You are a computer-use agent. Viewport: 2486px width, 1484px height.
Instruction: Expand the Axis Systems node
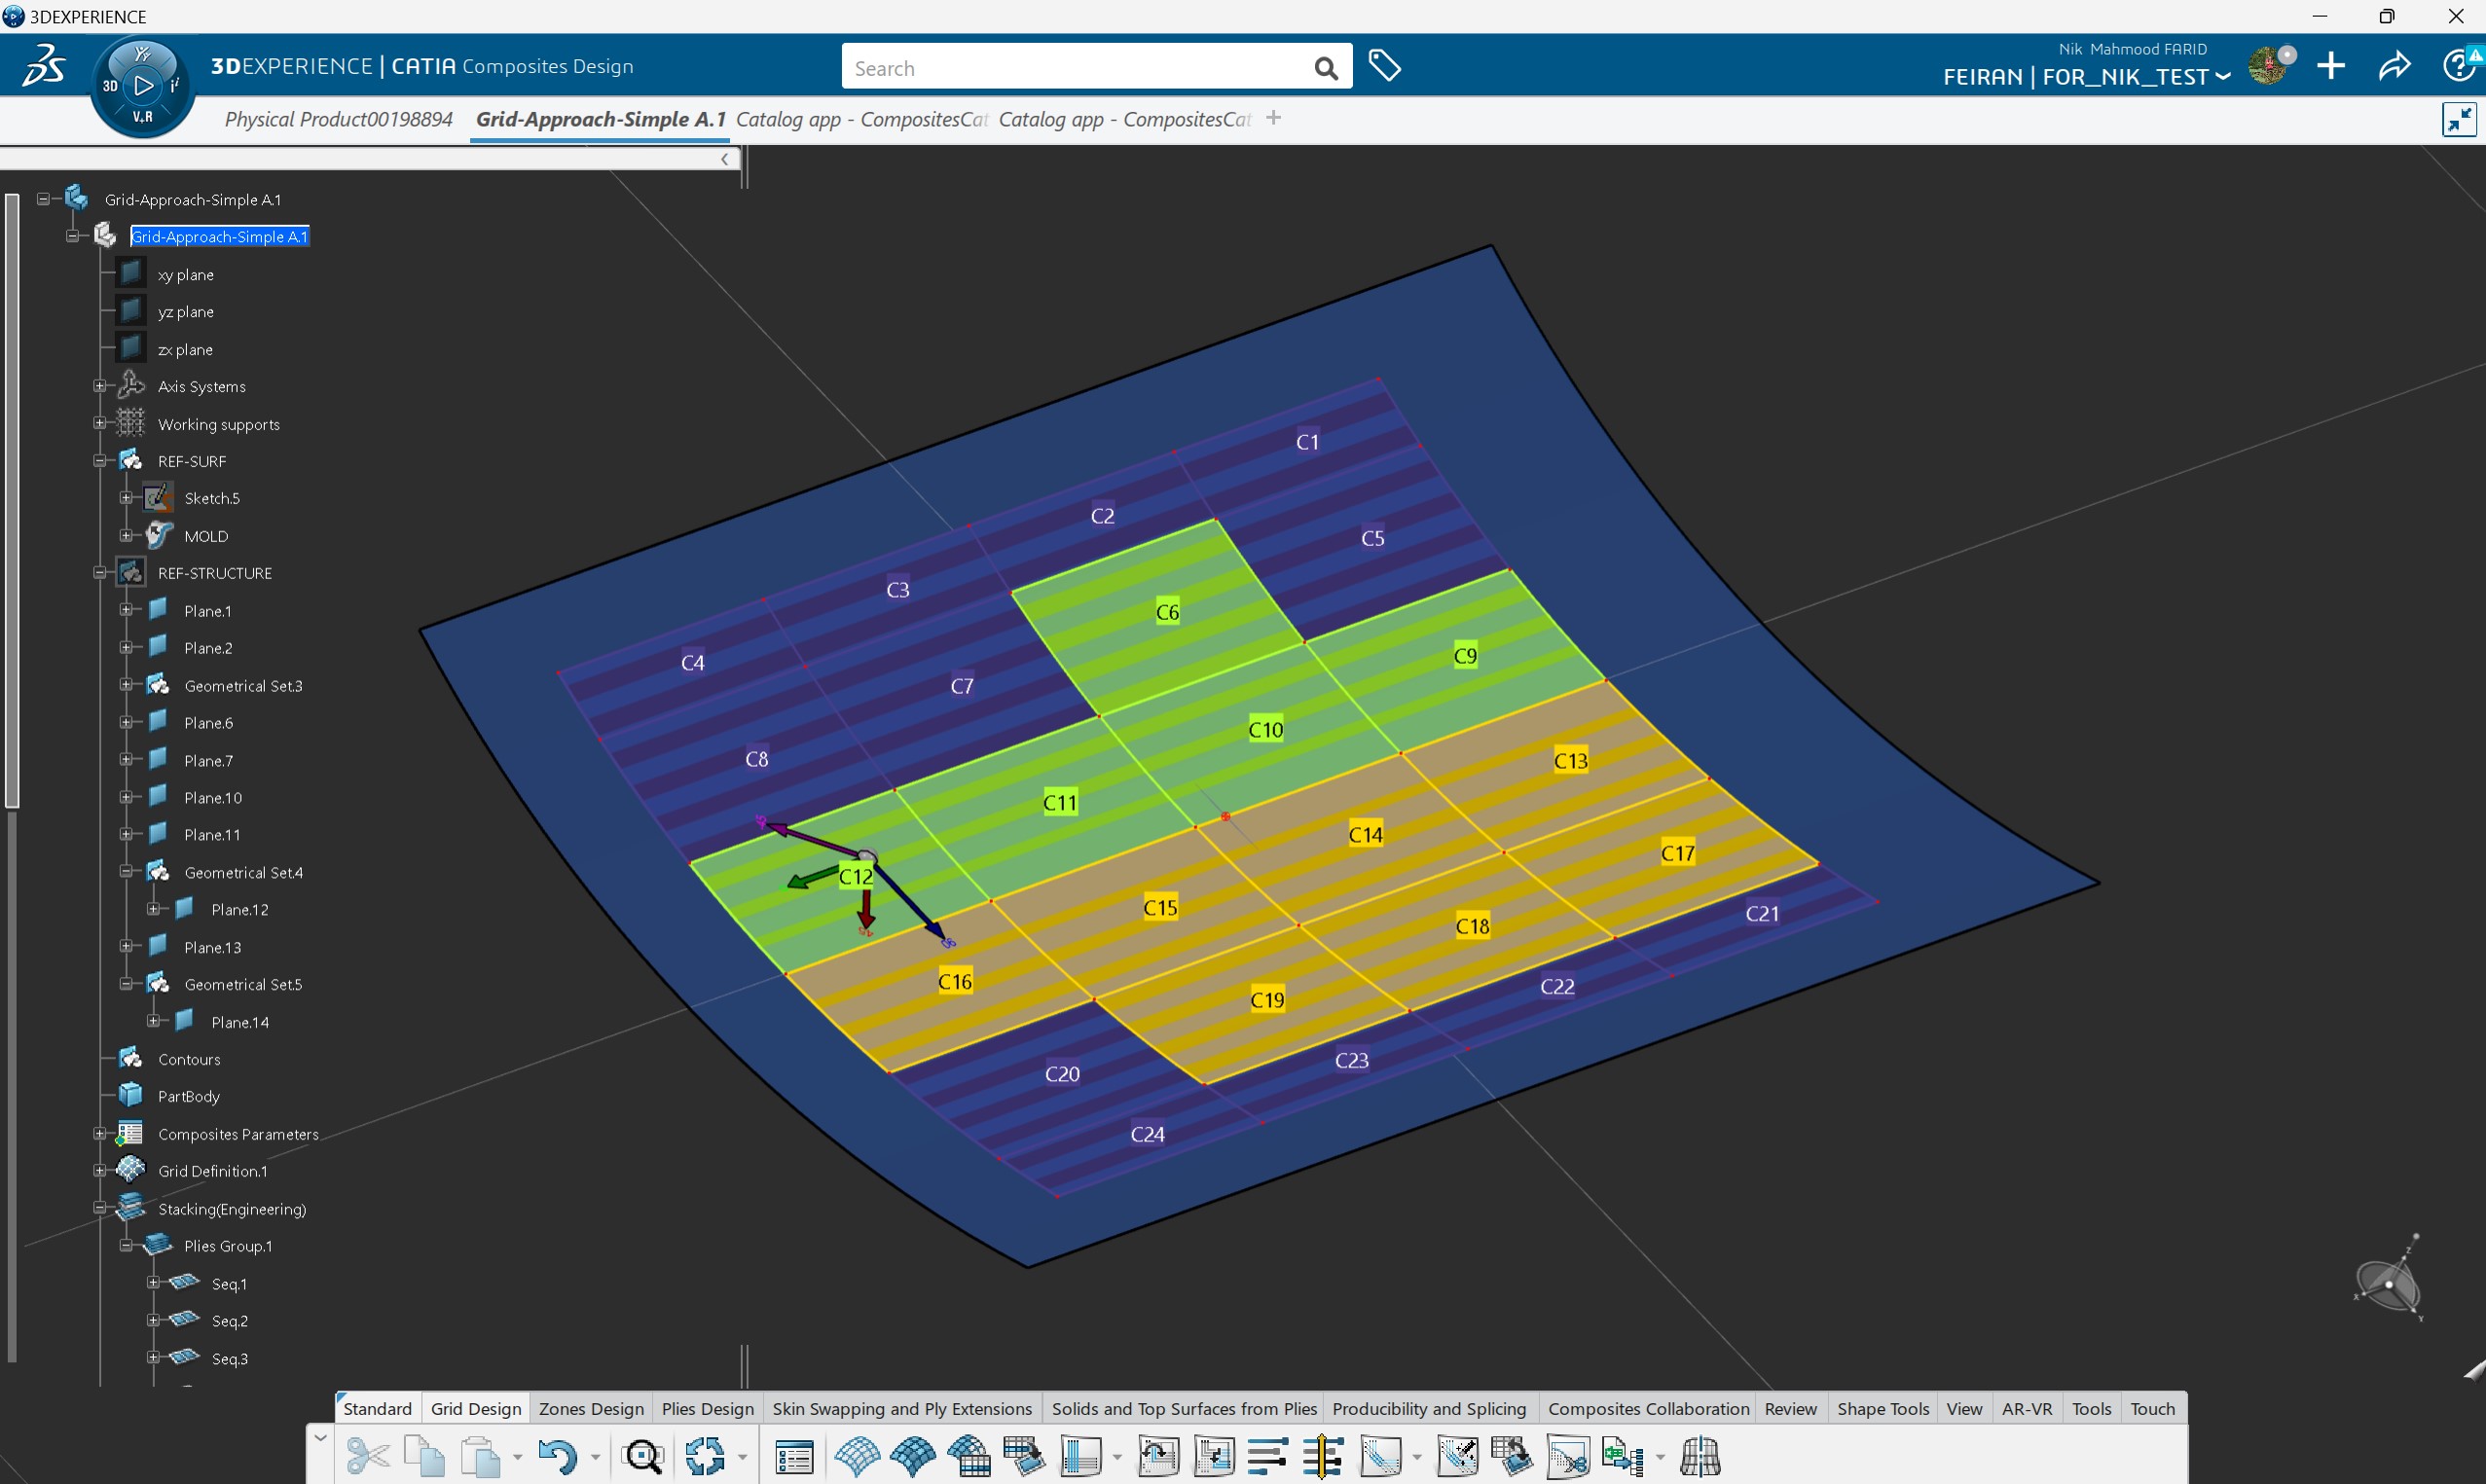point(100,386)
